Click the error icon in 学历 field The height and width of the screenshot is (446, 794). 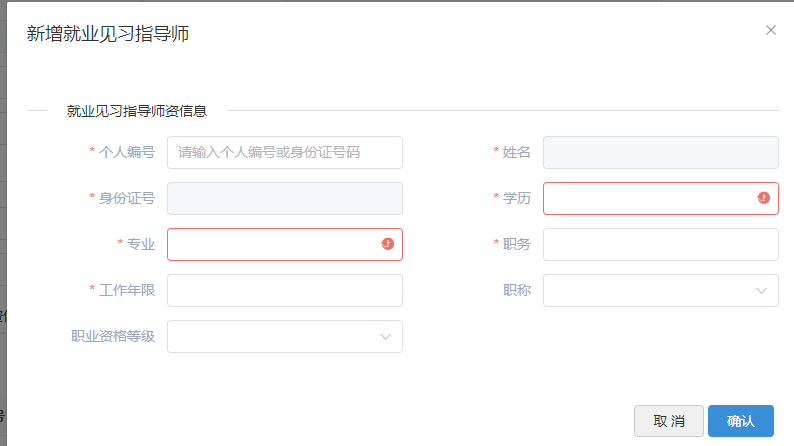764,198
